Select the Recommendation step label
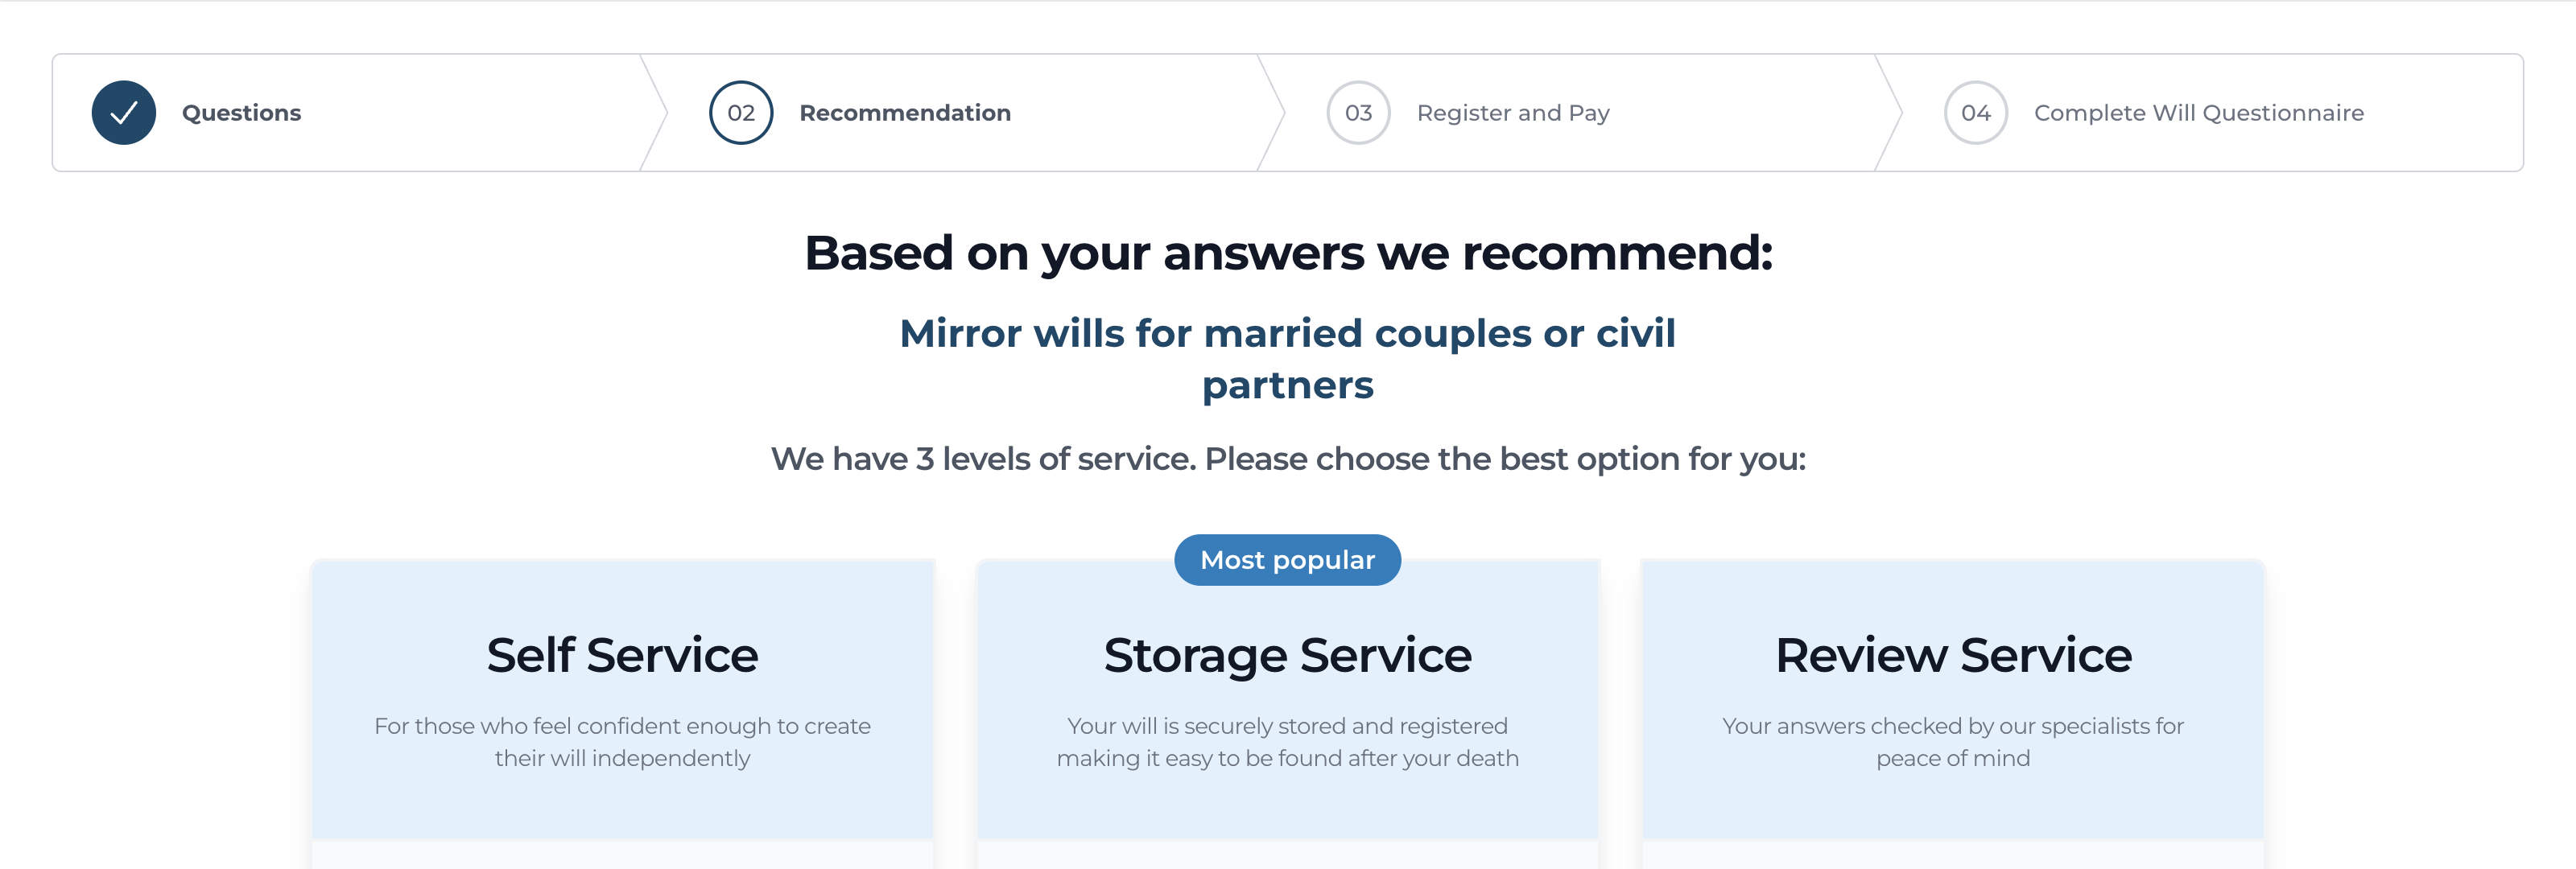The image size is (2576, 869). [x=905, y=113]
